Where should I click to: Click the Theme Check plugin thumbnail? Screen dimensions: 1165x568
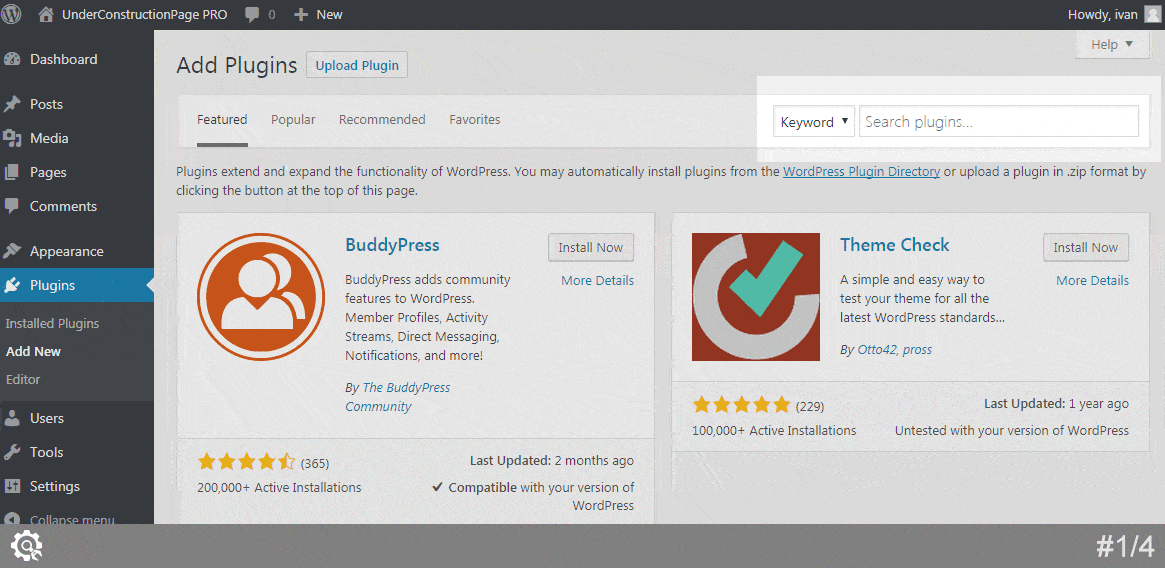[755, 297]
